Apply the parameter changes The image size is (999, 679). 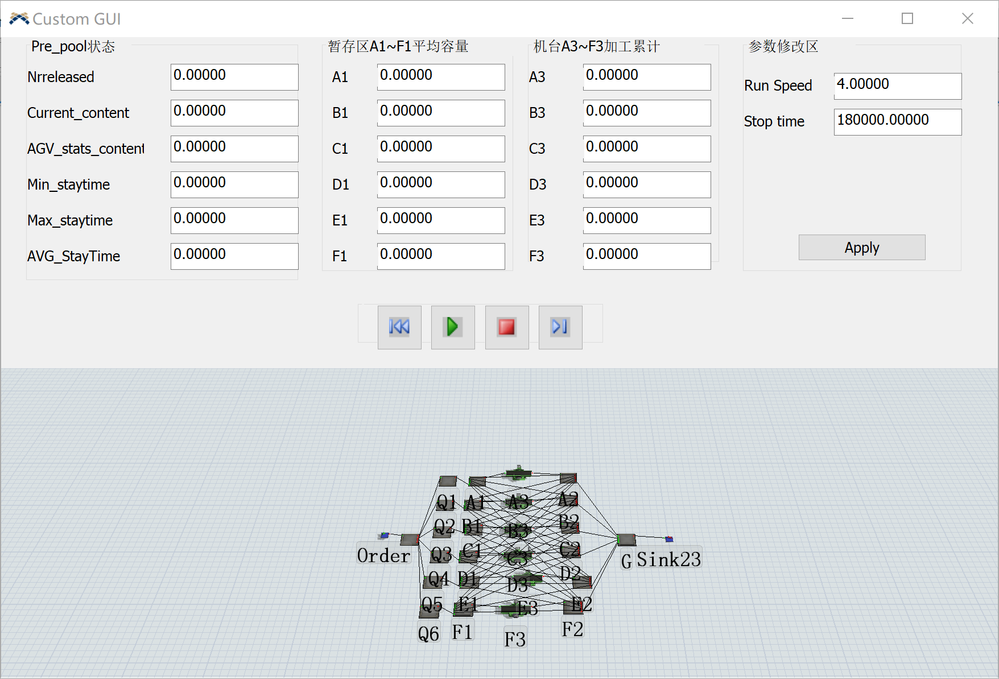pyautogui.click(x=861, y=247)
